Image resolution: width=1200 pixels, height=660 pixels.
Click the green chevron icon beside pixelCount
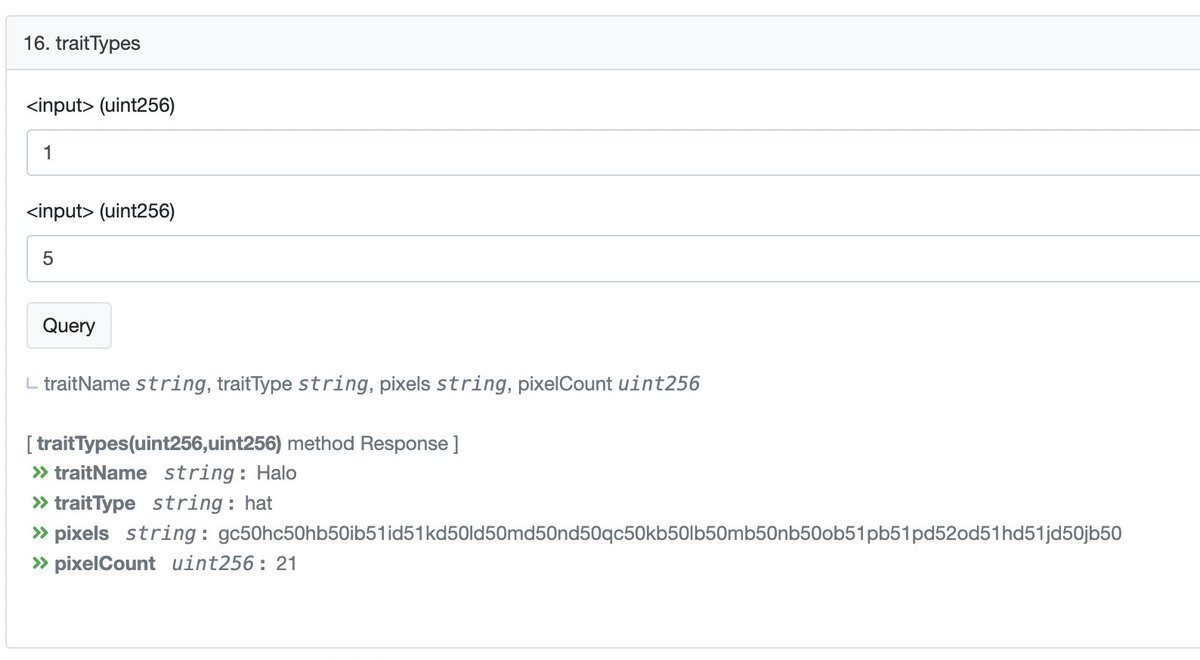click(40, 564)
